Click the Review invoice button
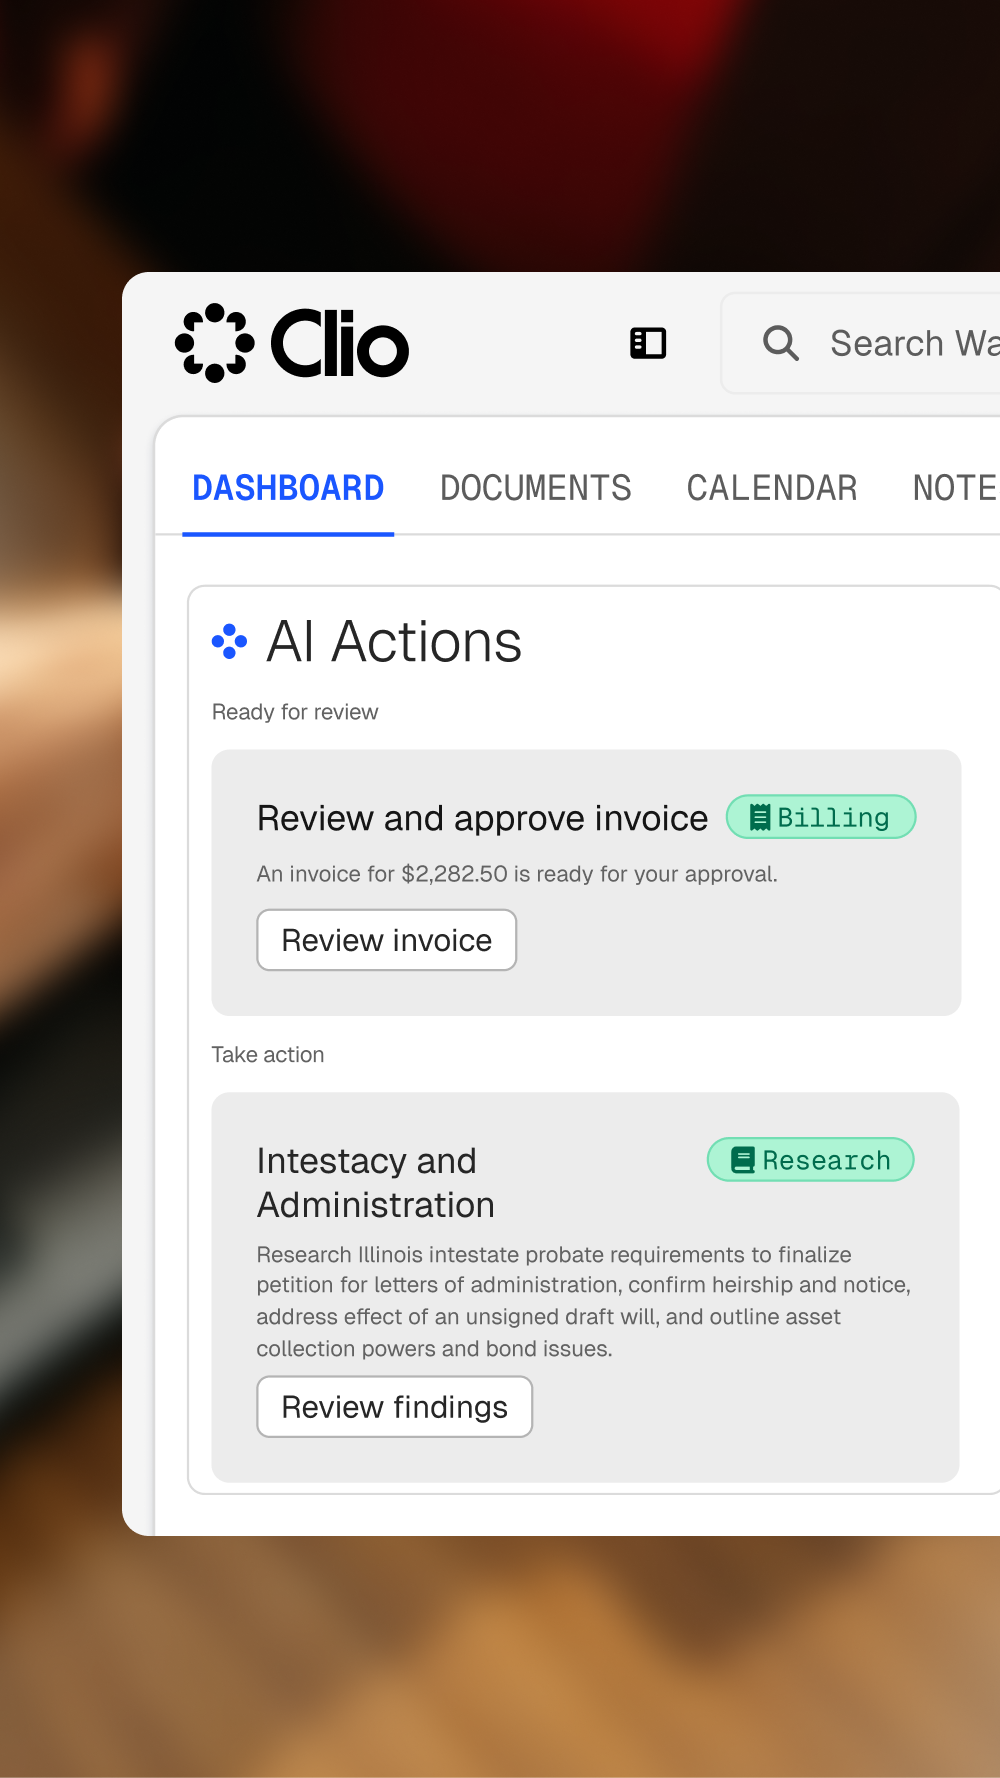The image size is (1000, 1778). tap(387, 940)
